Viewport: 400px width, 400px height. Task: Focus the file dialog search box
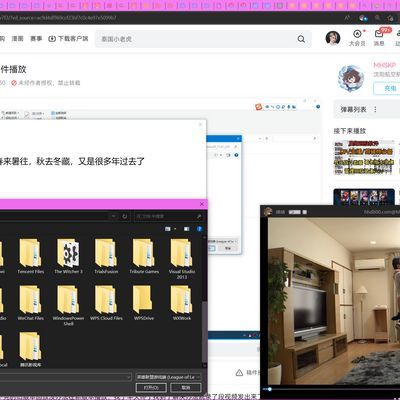169,216
